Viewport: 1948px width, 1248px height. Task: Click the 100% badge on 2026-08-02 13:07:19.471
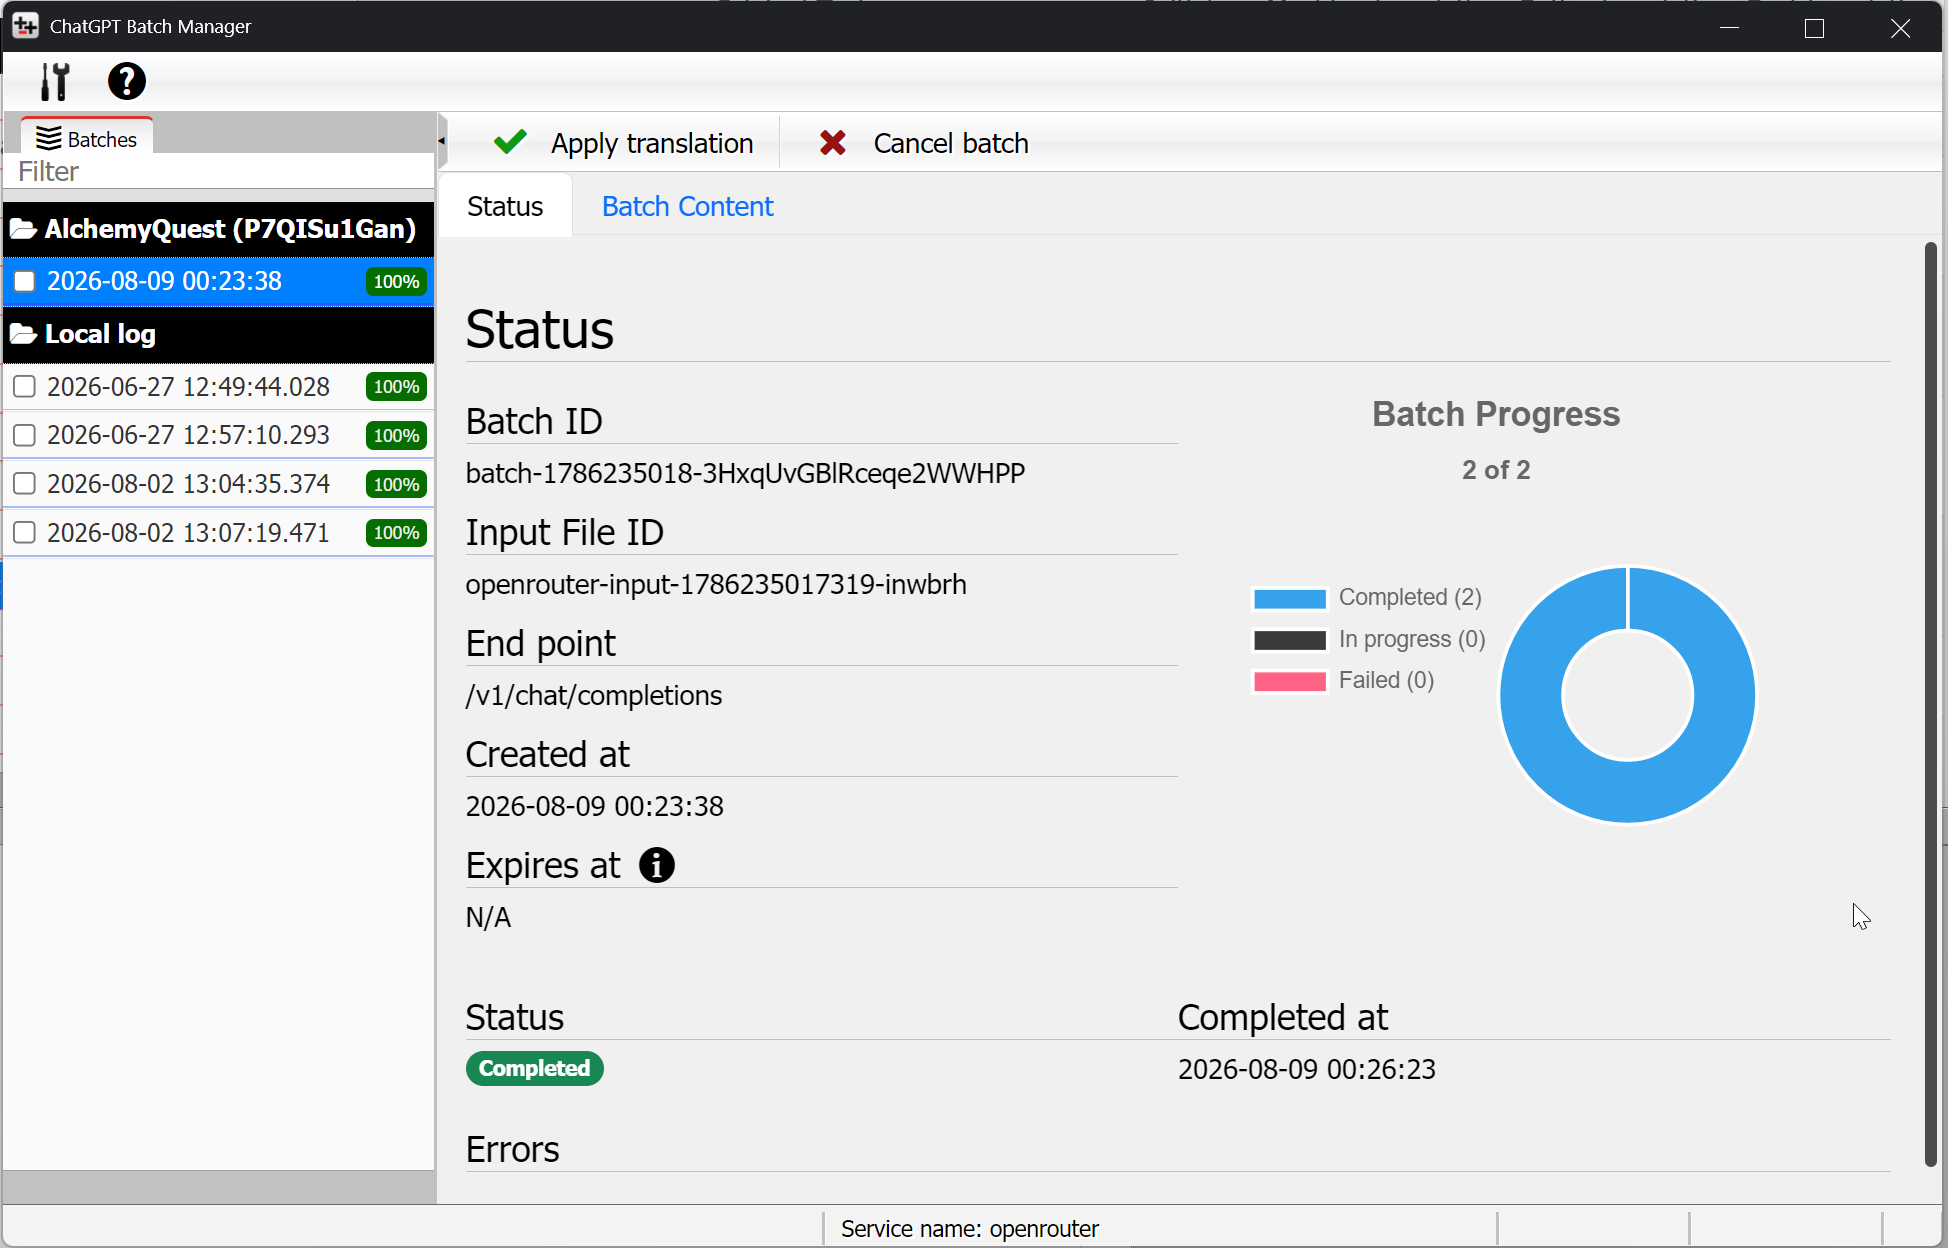click(396, 533)
